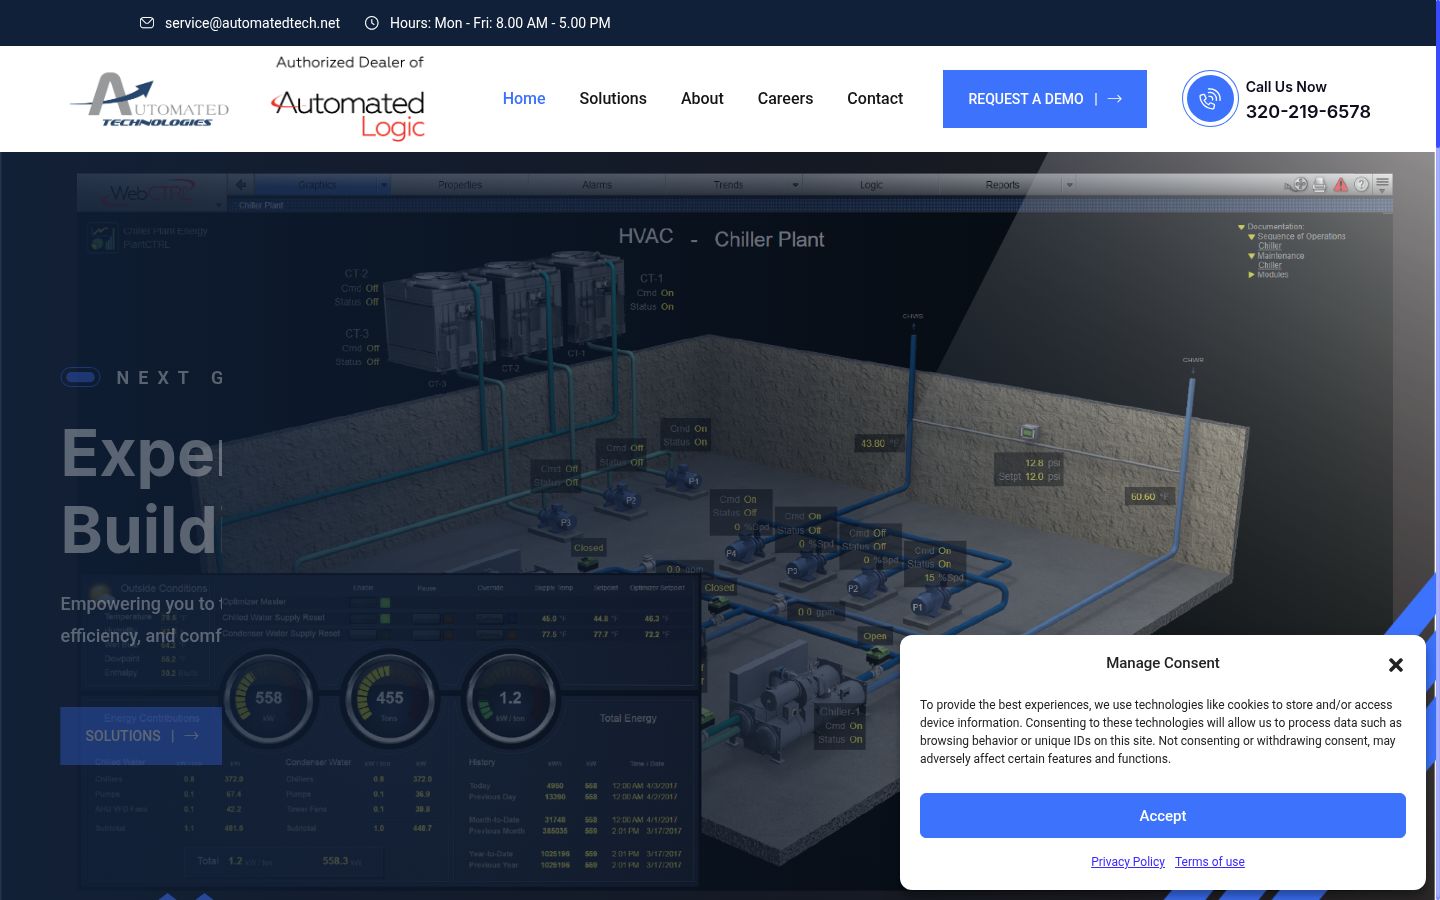Click the Automated Logic logo
The width and height of the screenshot is (1440, 900).
pos(348,115)
